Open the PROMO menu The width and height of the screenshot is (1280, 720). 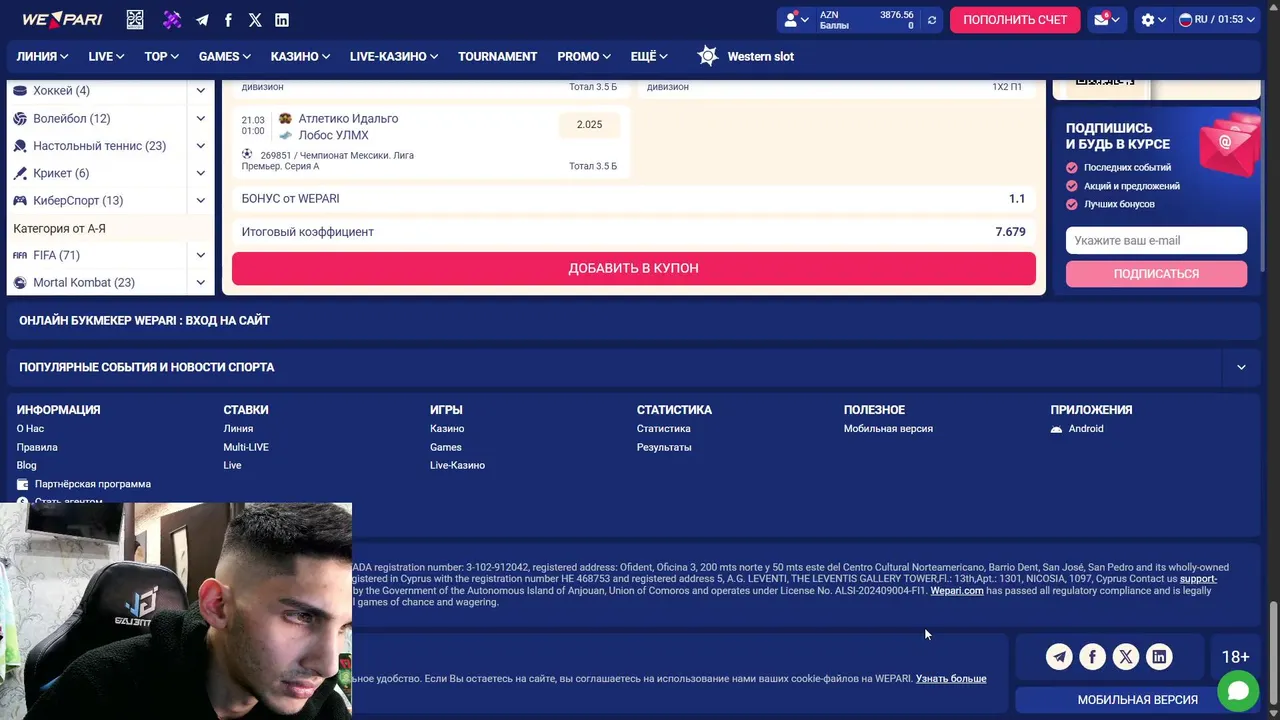584,56
